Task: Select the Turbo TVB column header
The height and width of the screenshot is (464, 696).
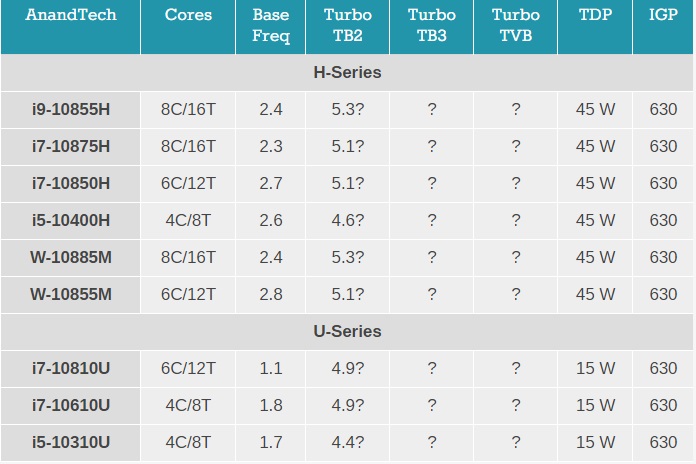Action: tap(515, 27)
